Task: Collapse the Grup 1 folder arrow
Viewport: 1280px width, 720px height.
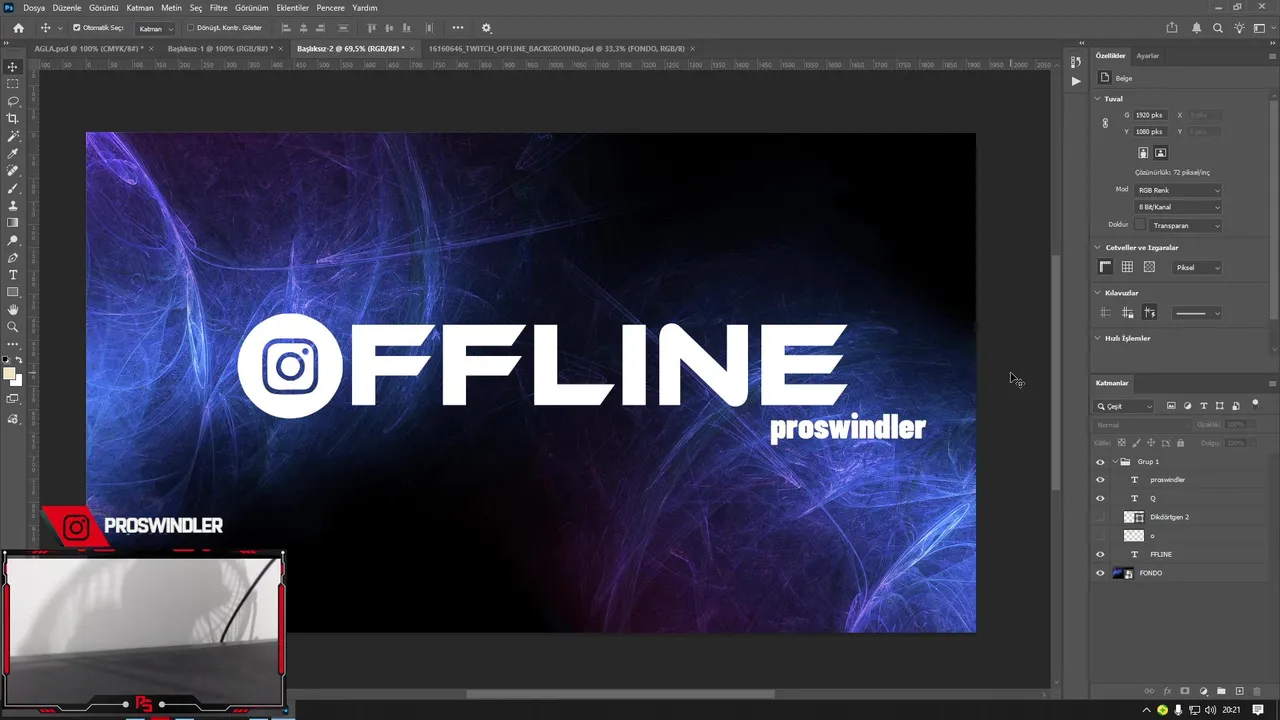Action: (1115, 462)
